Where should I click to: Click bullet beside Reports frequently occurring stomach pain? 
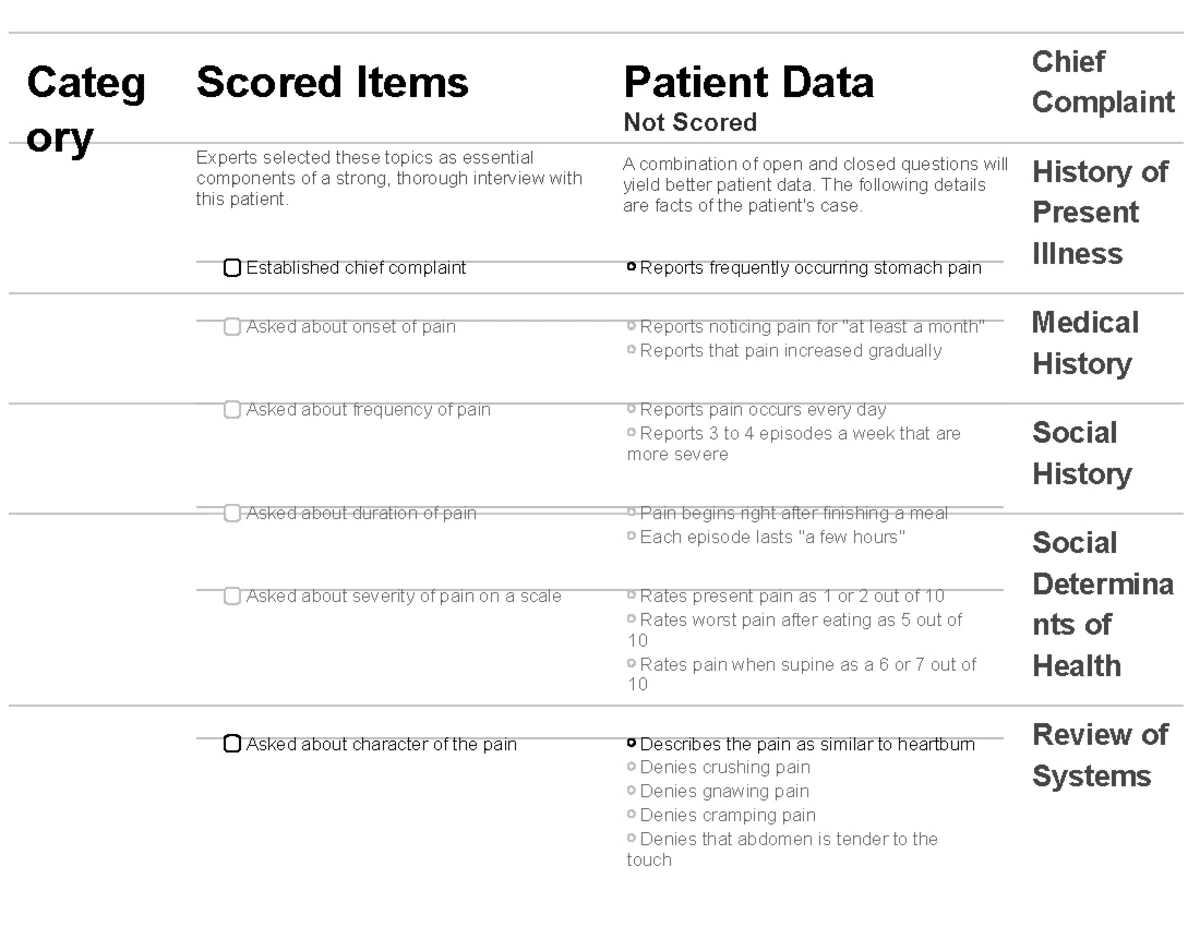coord(631,268)
